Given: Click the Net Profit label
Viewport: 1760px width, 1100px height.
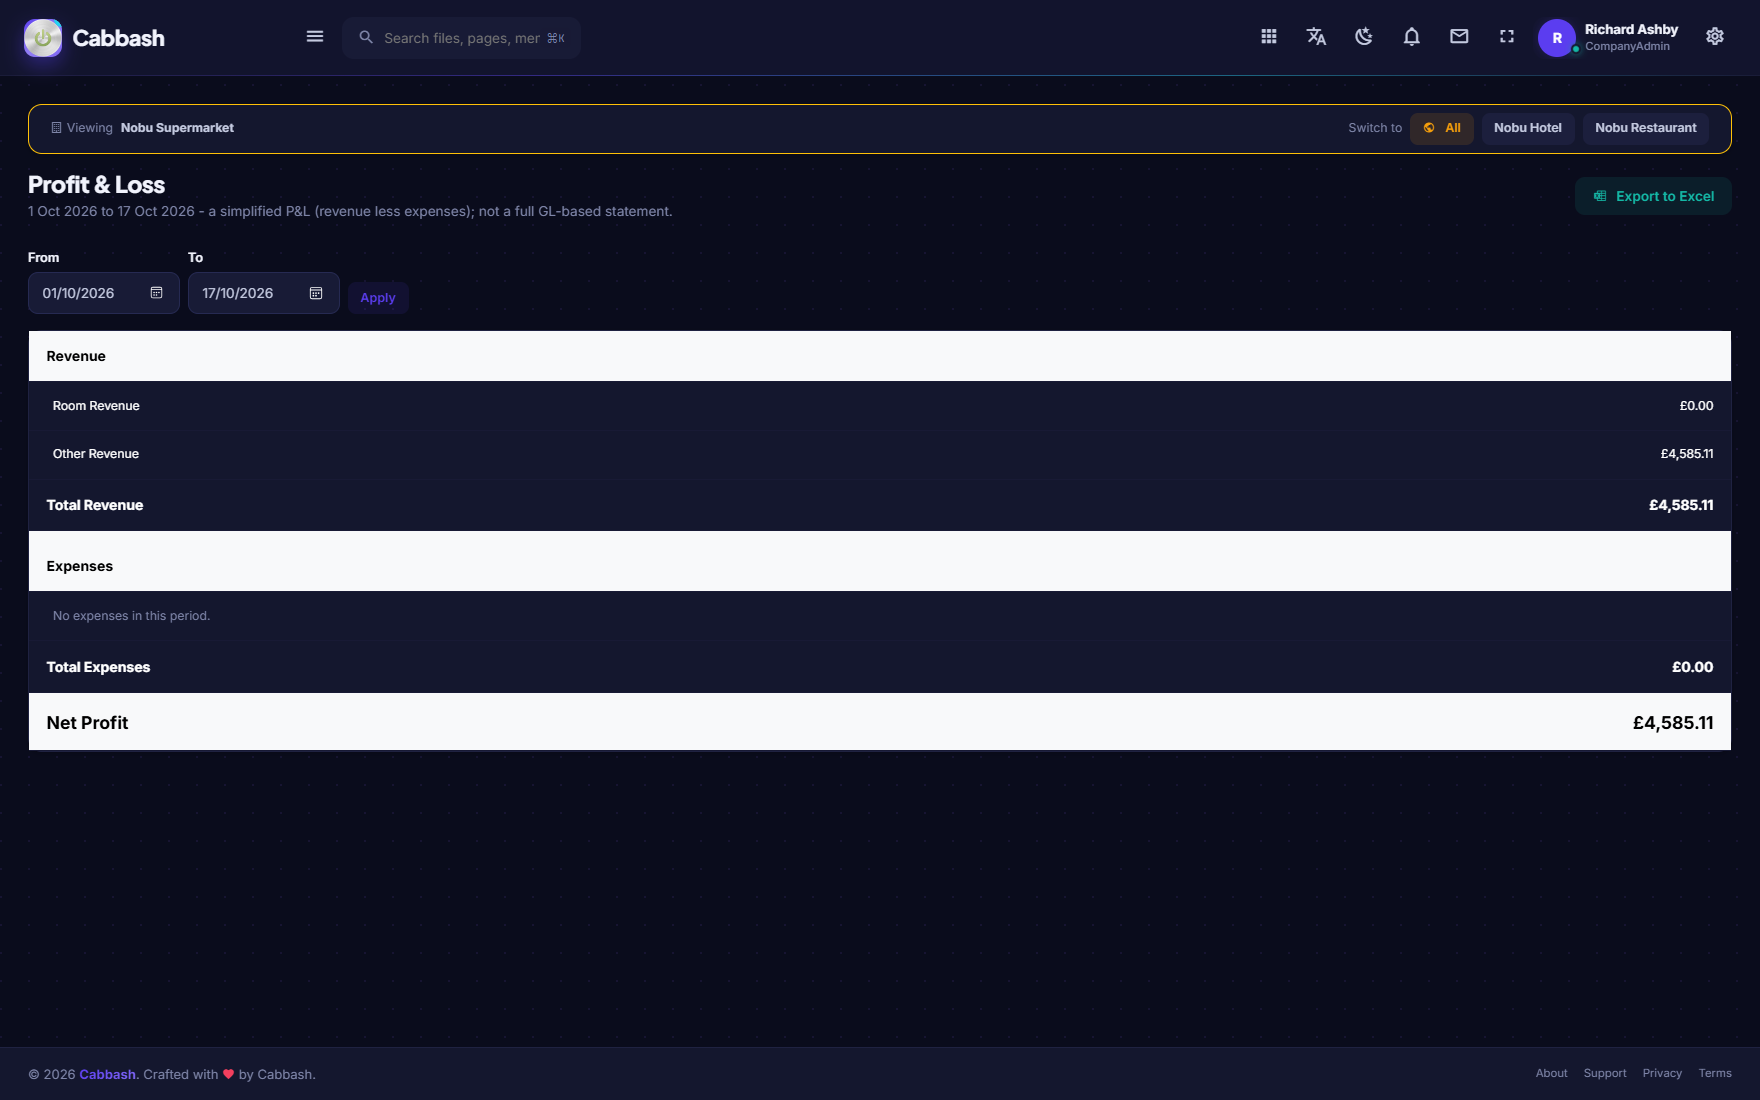Looking at the screenshot, I should 87,722.
